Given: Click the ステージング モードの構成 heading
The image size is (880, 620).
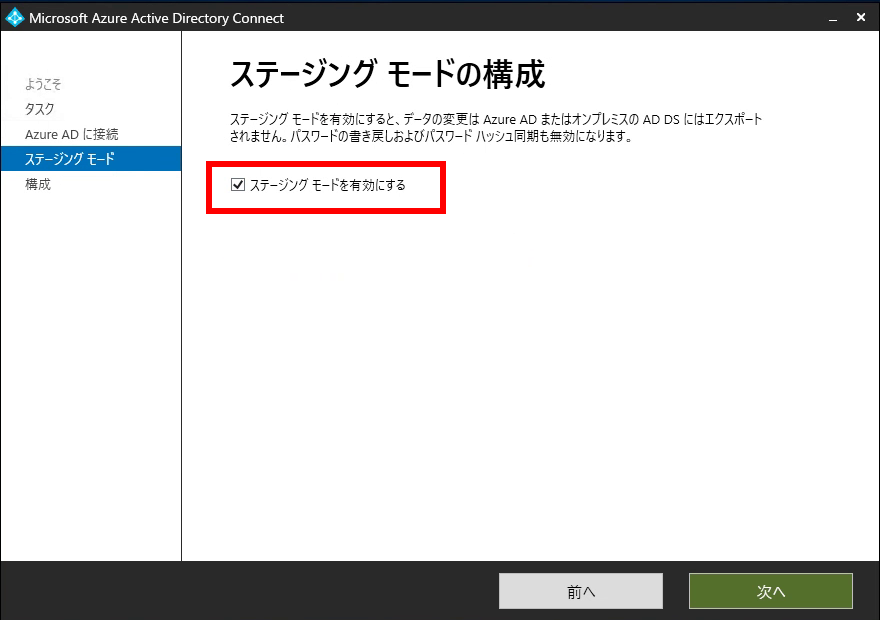Looking at the screenshot, I should pos(387,74).
